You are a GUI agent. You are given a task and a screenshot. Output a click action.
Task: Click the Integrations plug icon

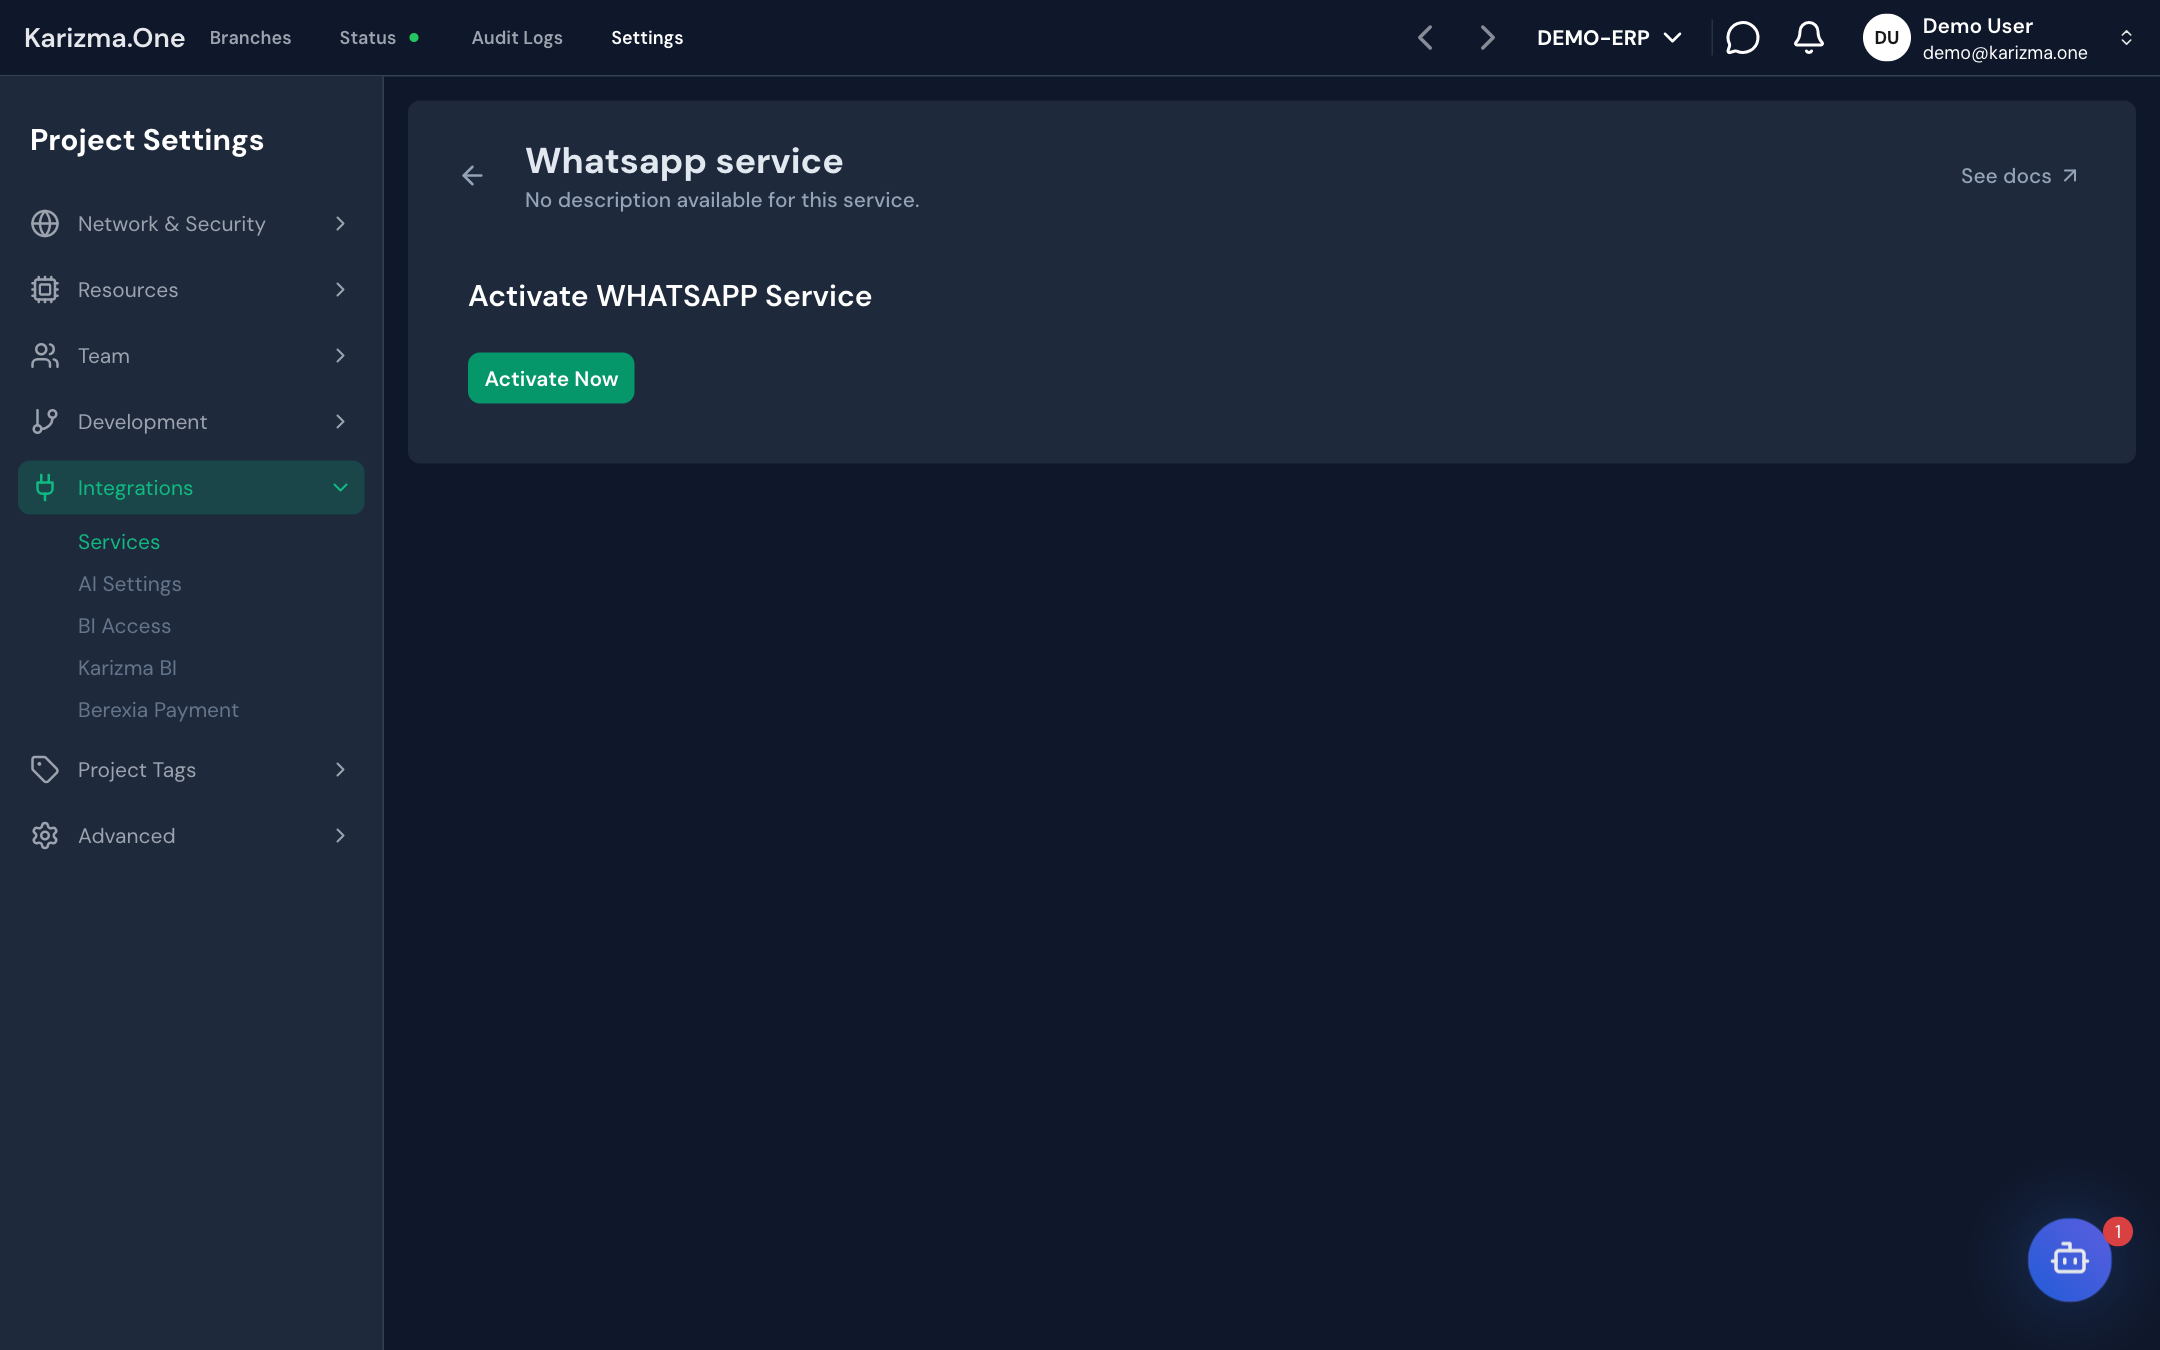(45, 488)
